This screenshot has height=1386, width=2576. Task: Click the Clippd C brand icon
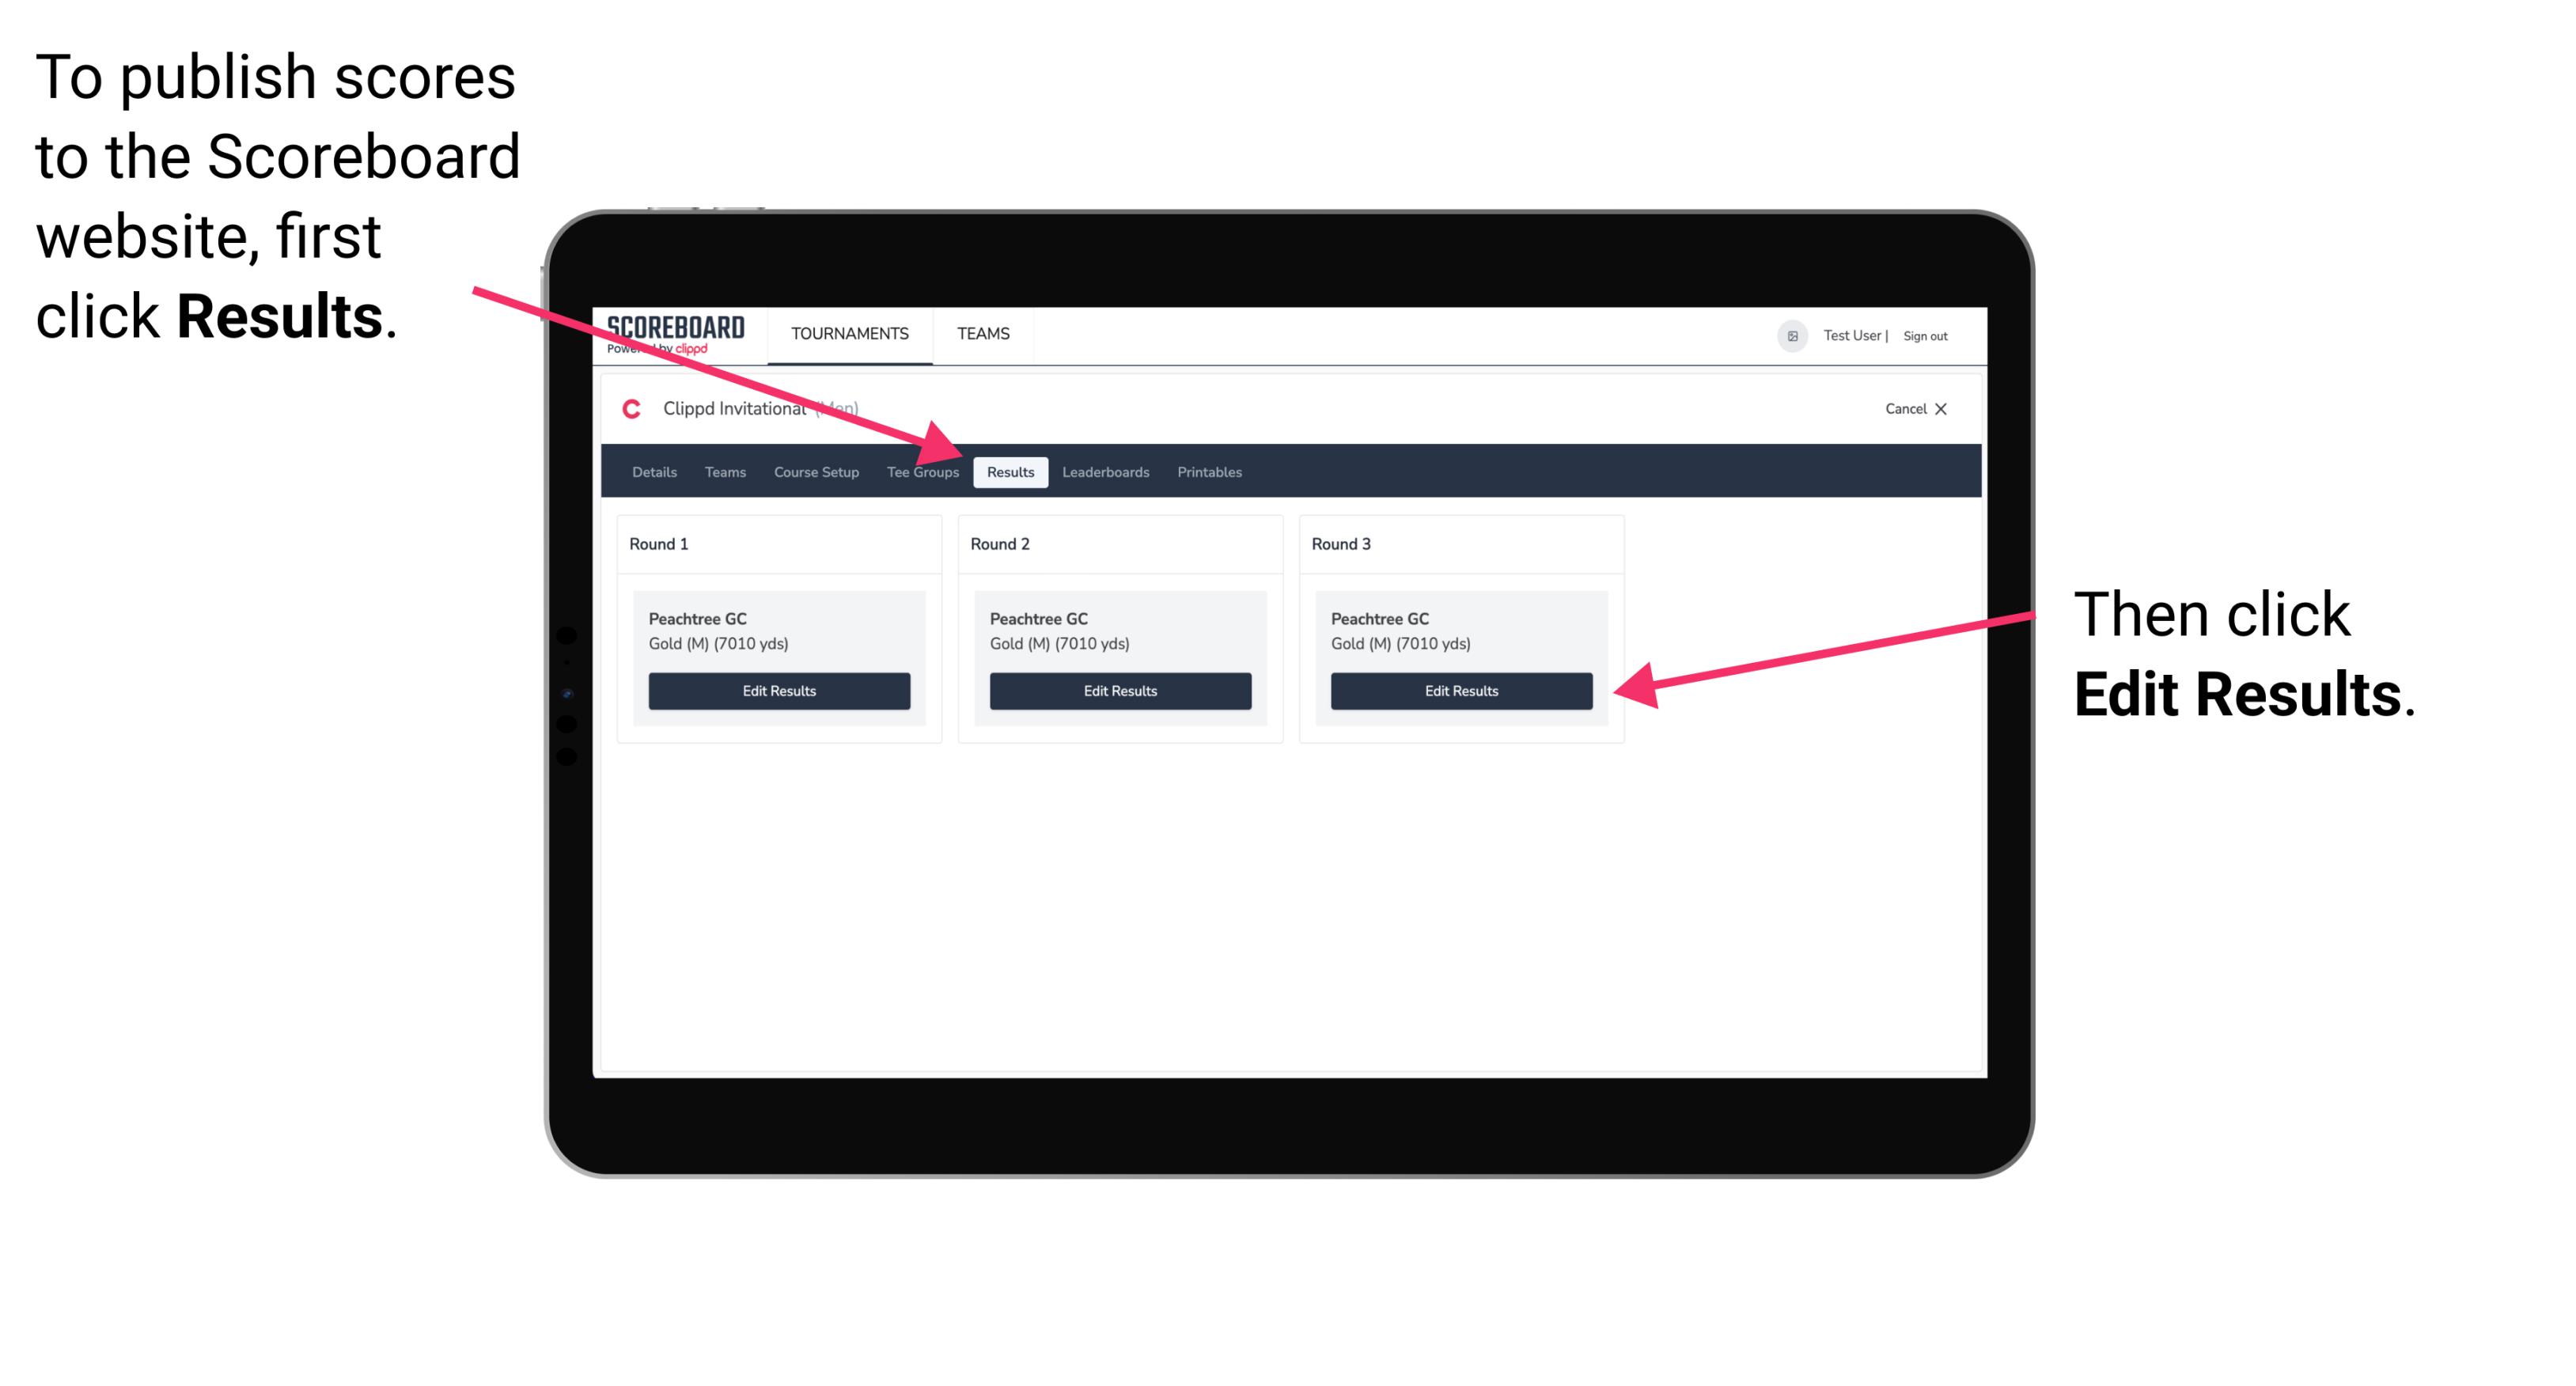point(627,410)
